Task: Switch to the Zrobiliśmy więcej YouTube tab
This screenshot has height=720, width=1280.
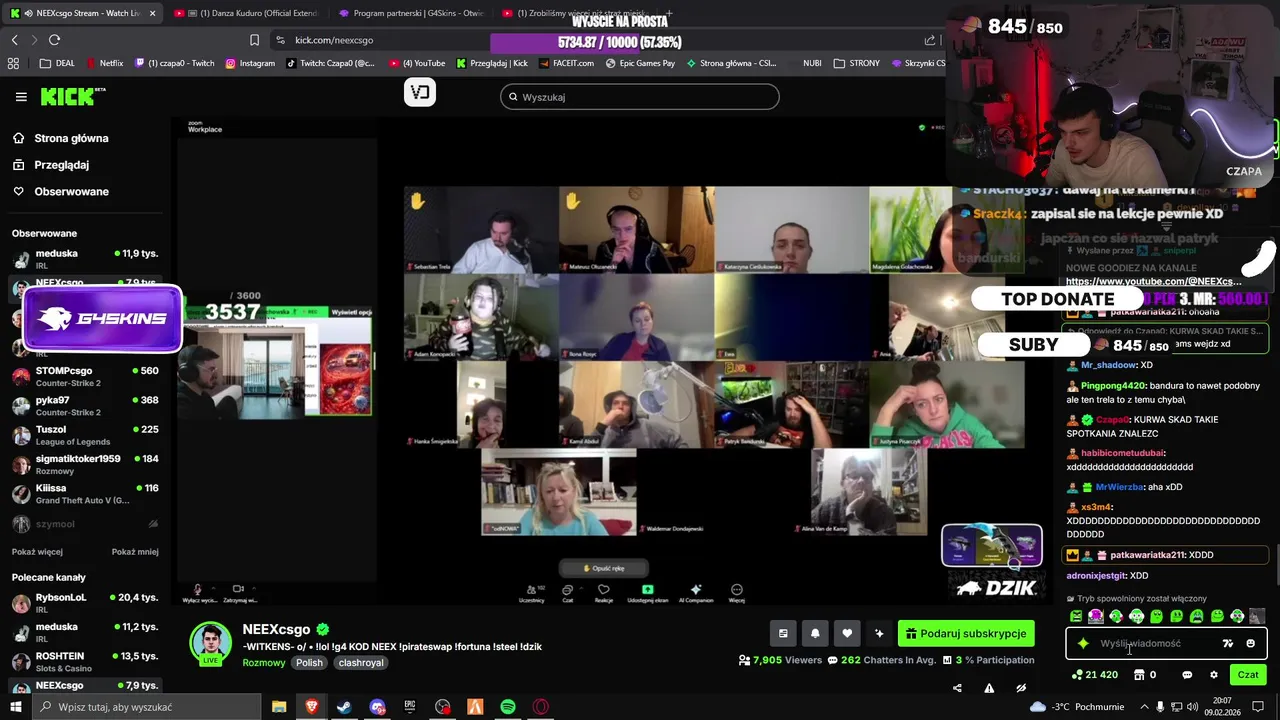Action: point(575,13)
